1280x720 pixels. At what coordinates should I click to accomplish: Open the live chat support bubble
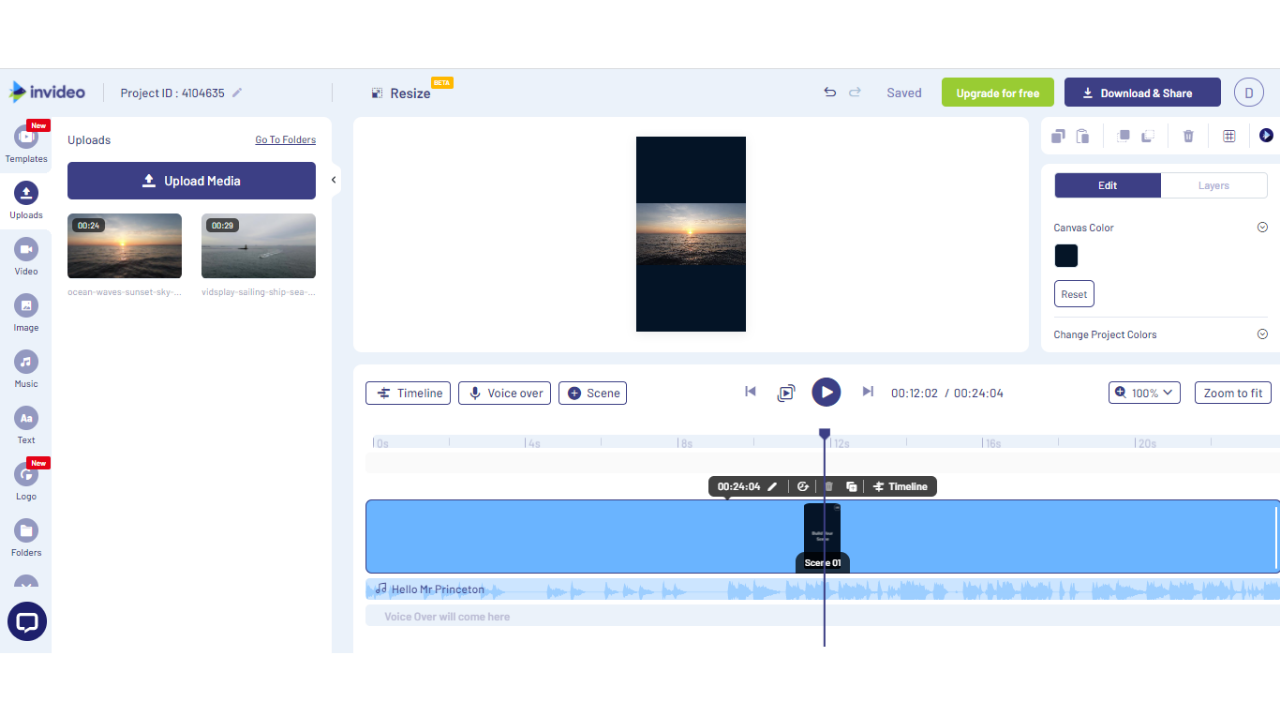[x=27, y=622]
